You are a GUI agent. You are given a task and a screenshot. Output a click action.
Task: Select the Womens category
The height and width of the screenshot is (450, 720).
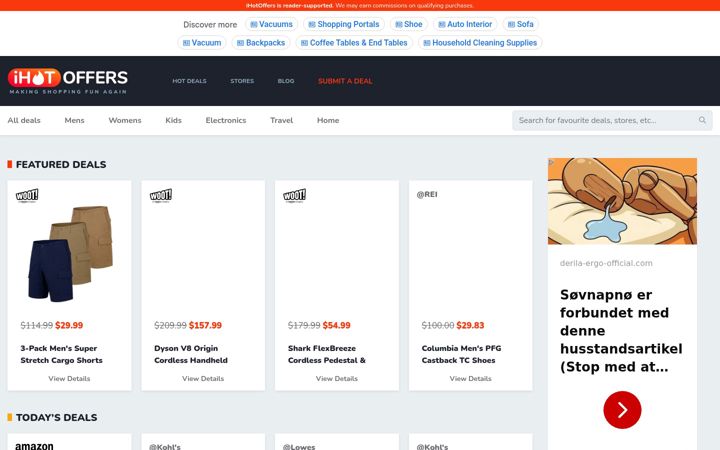[x=125, y=120]
